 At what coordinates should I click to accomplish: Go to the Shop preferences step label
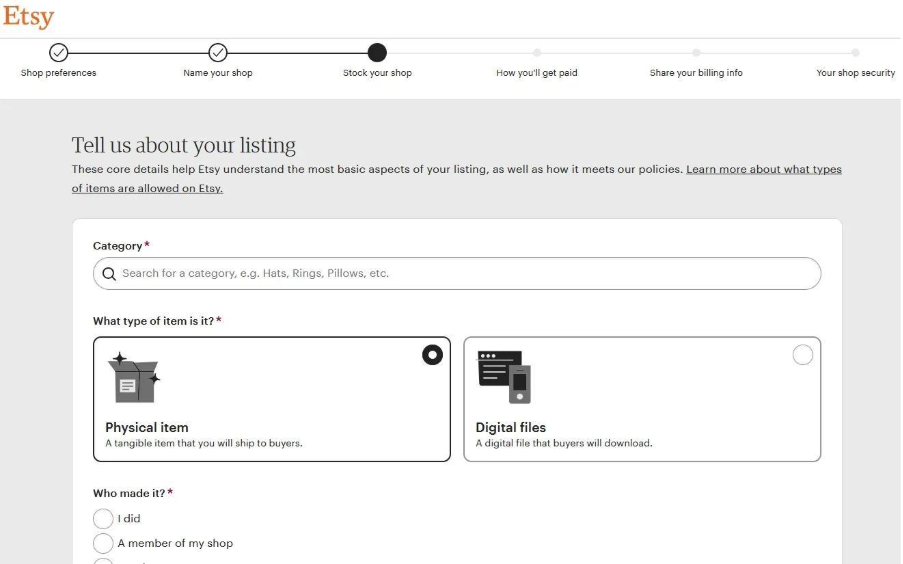[59, 73]
